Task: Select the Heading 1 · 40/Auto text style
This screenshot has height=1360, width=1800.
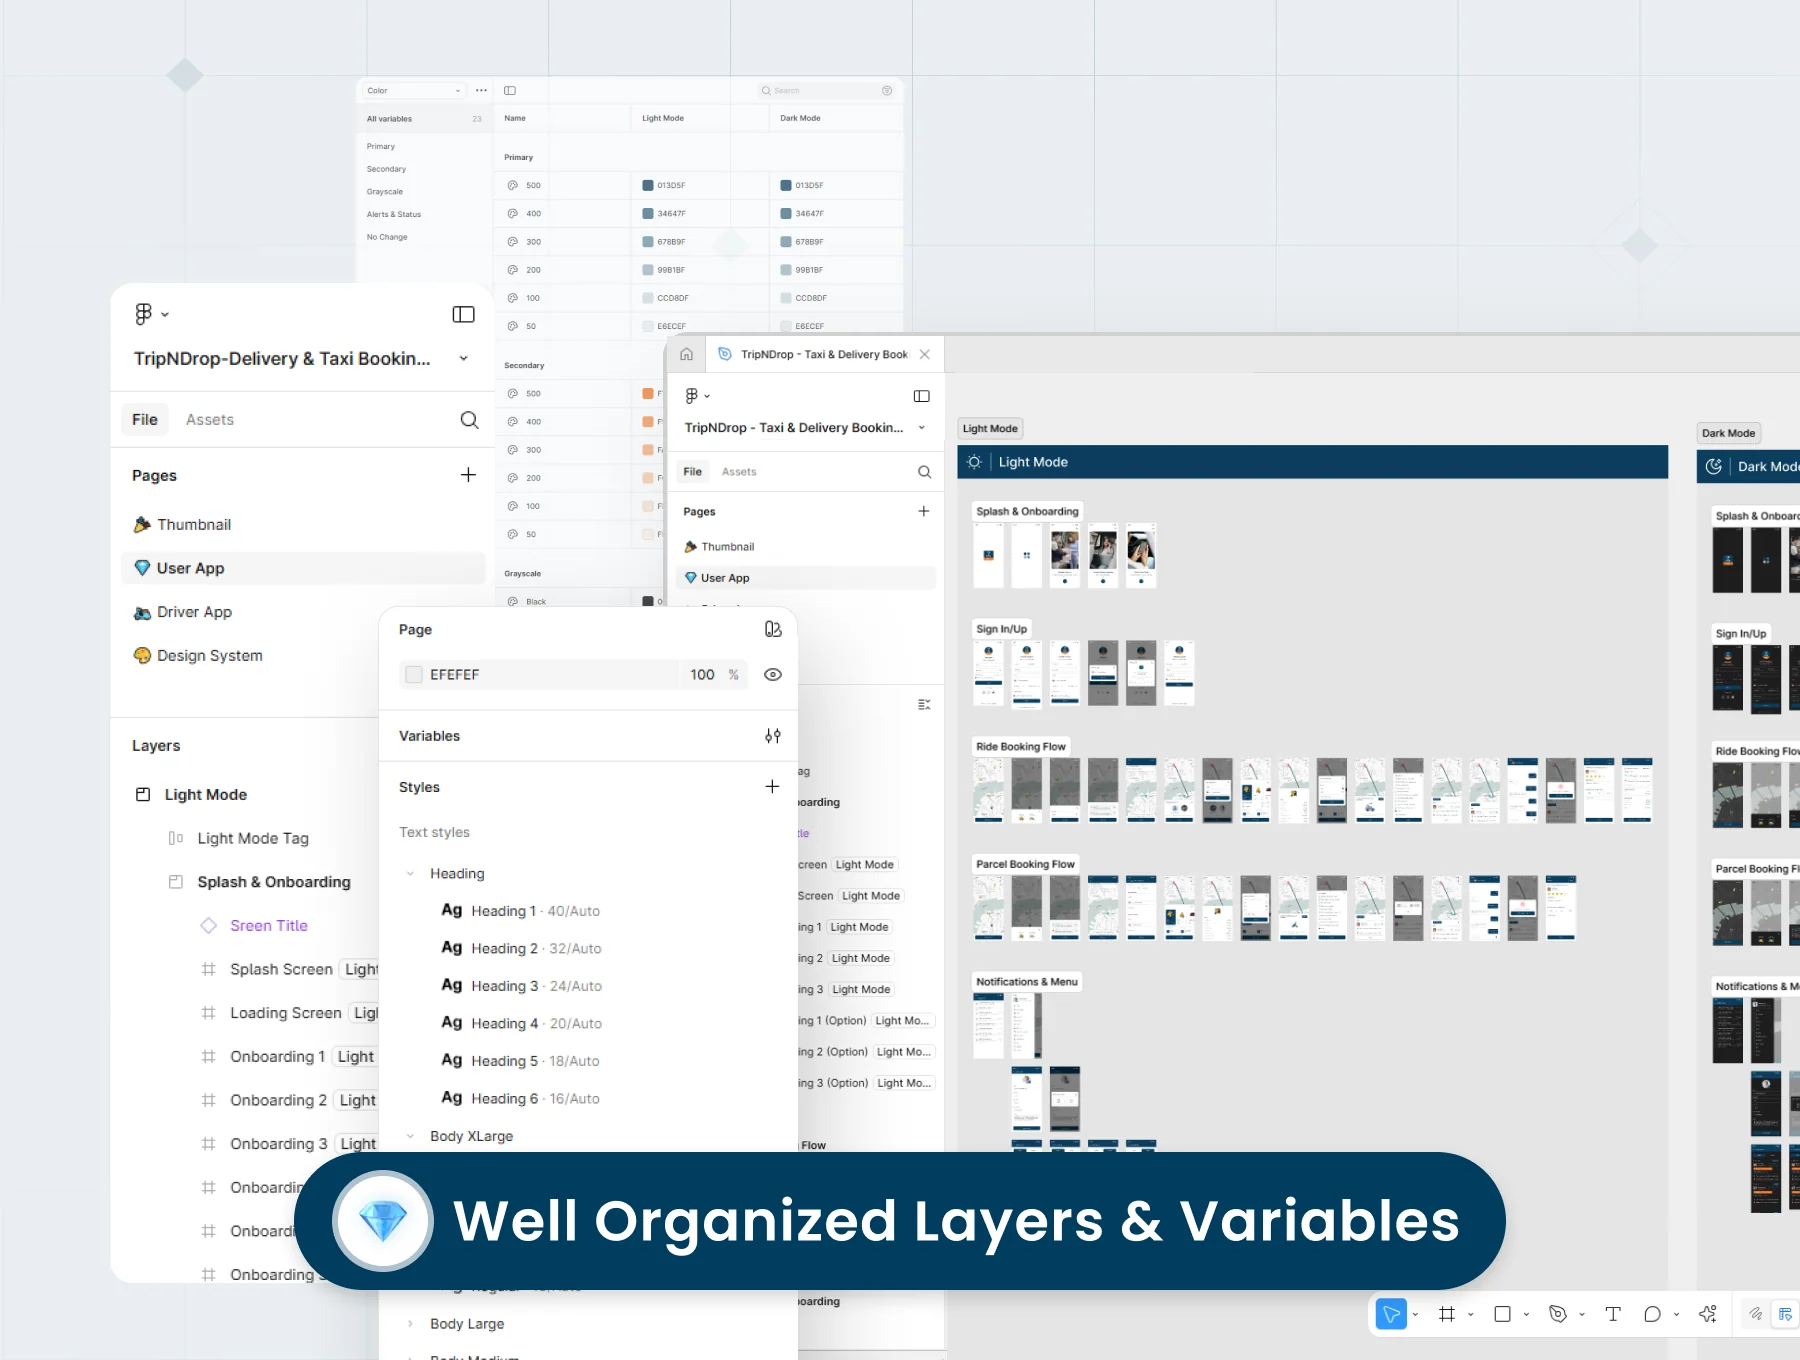Action: point(521,911)
